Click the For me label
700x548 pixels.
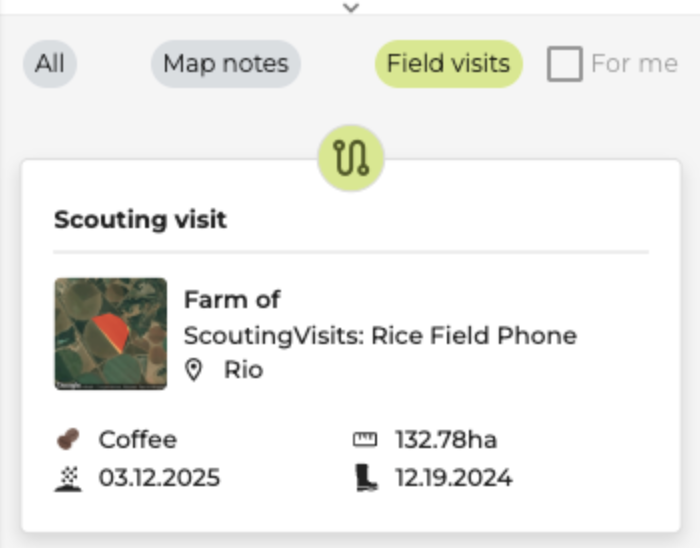tap(634, 63)
